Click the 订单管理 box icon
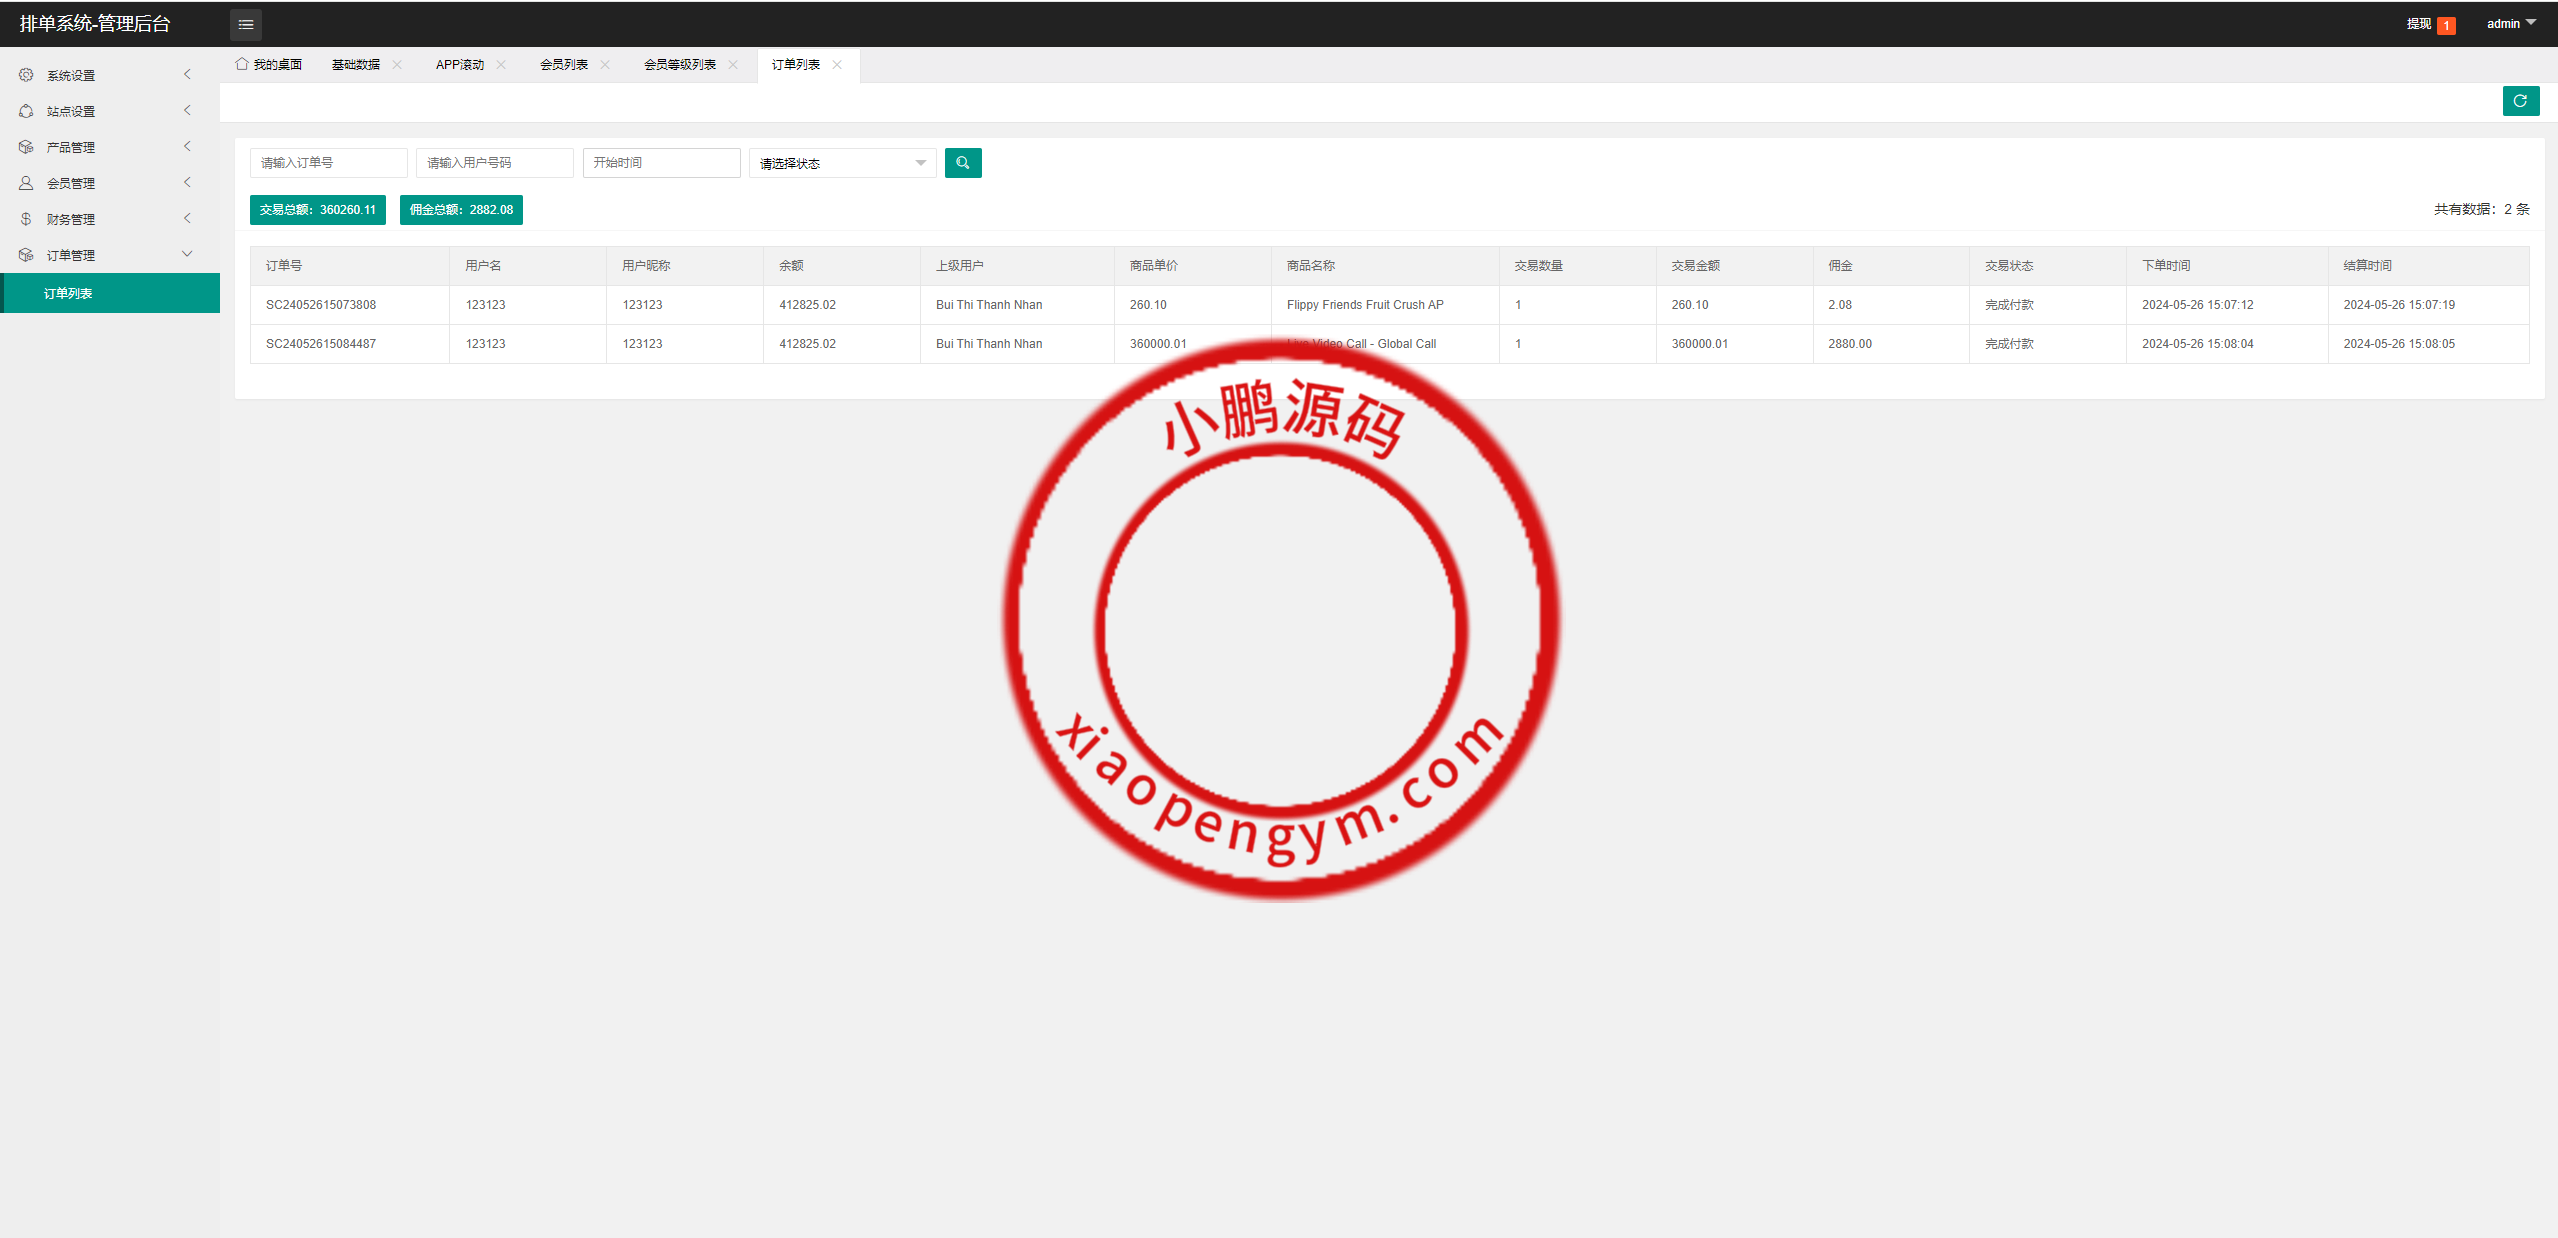 (26, 254)
